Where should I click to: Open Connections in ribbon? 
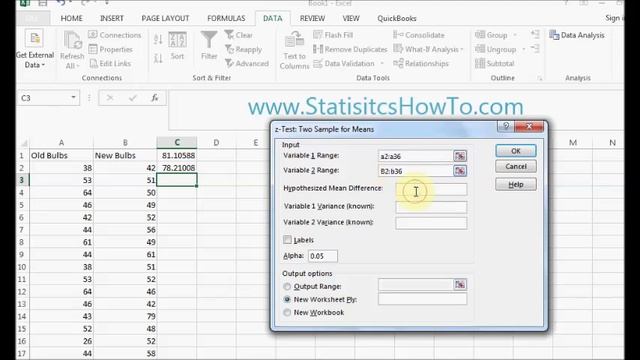coord(115,35)
